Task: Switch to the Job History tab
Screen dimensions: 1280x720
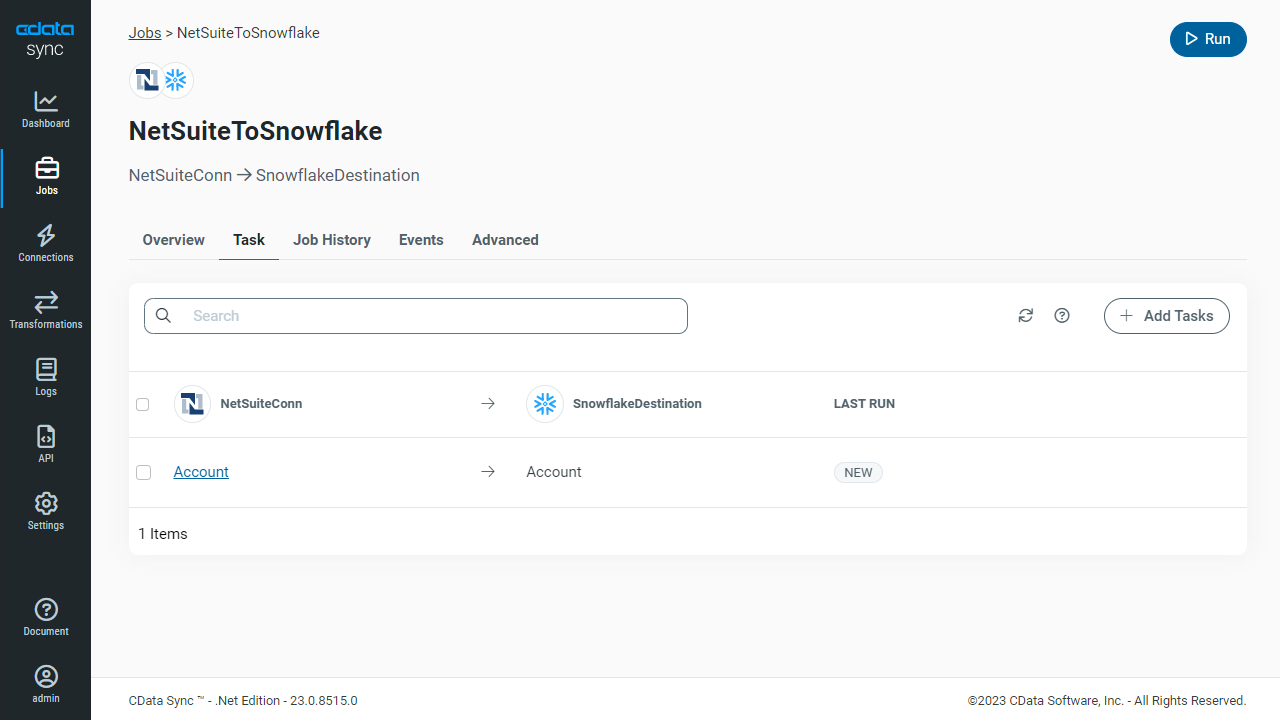Action: coord(331,240)
